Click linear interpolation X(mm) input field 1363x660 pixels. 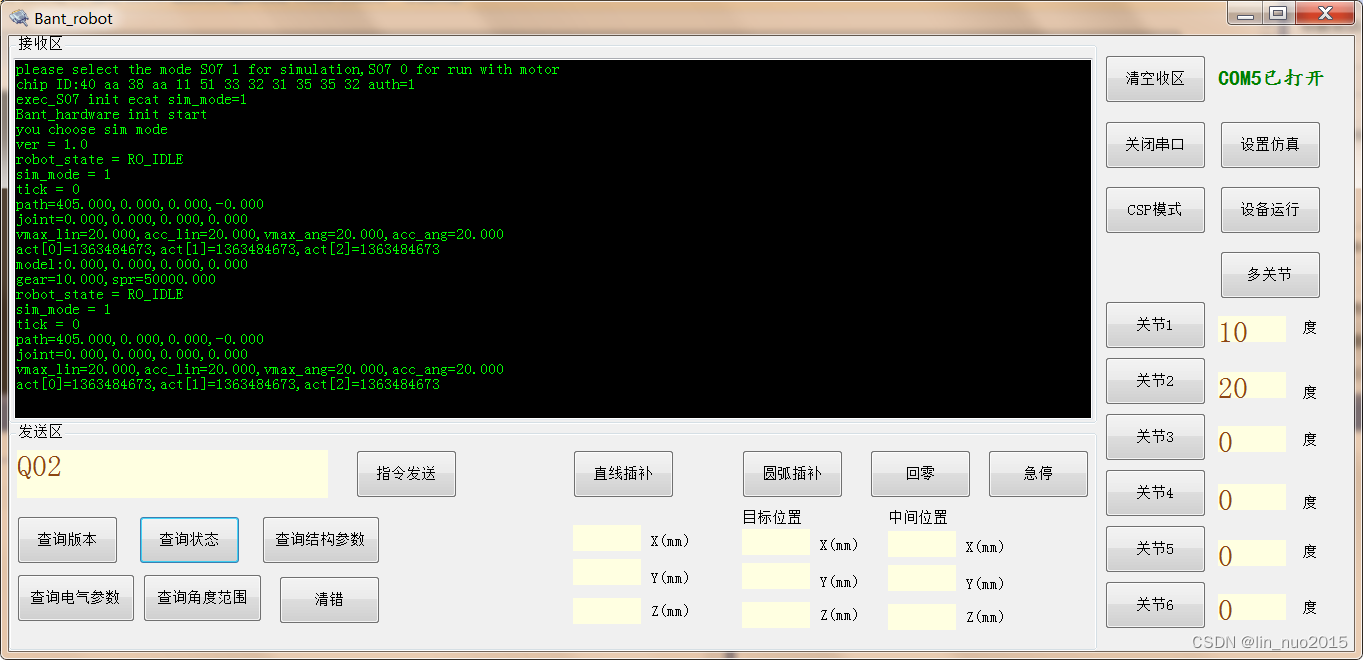607,538
